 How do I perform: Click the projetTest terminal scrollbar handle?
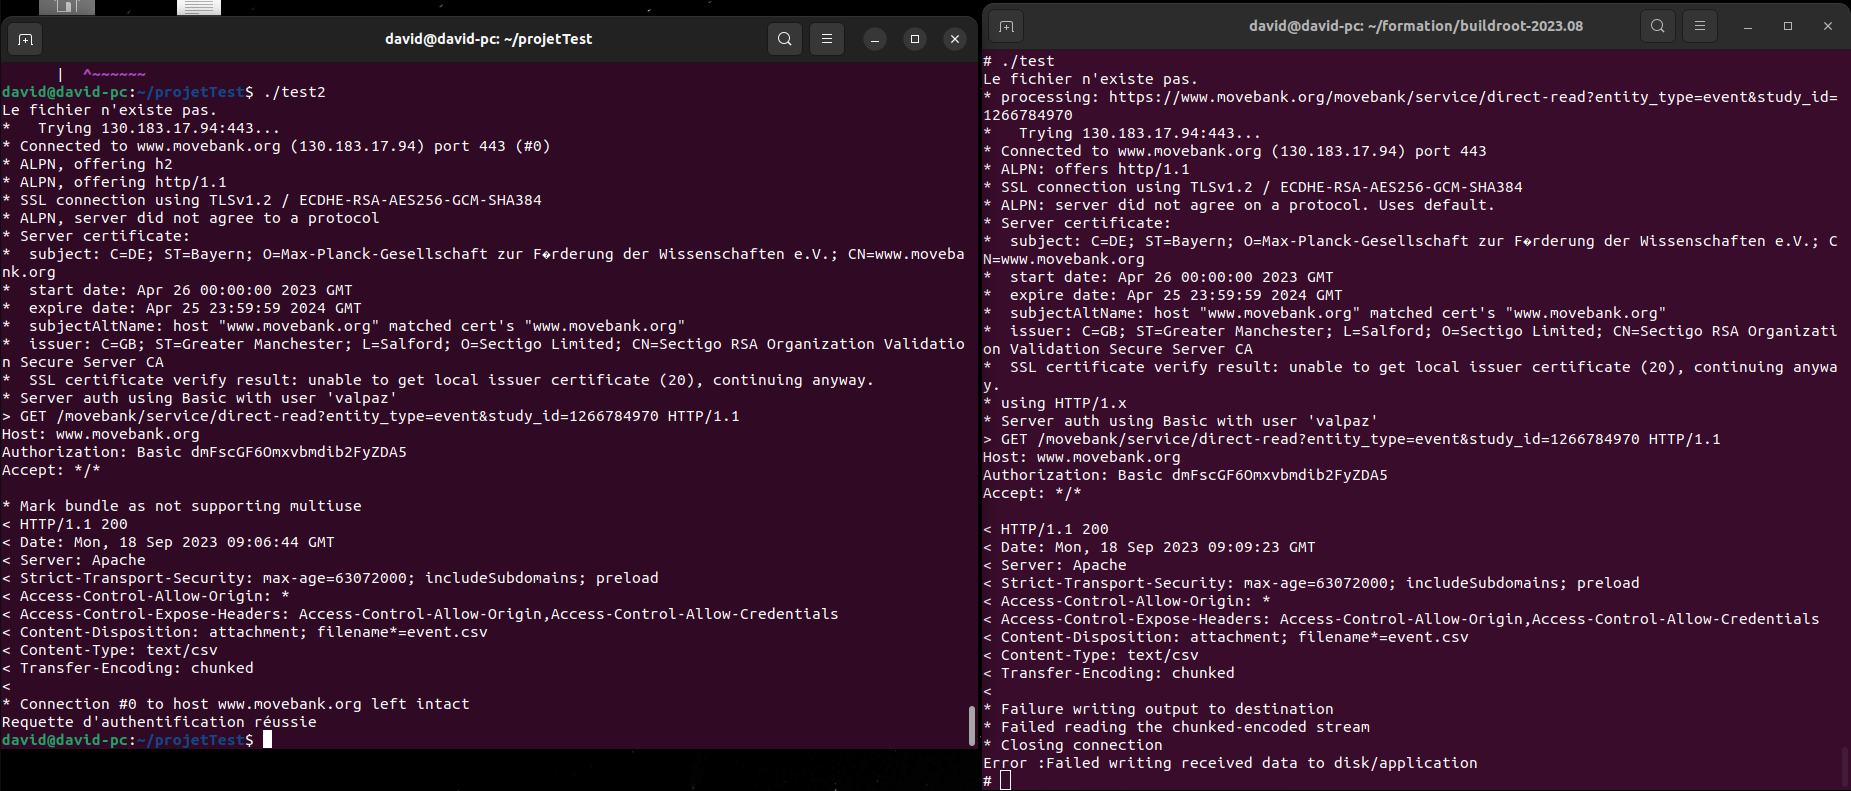coord(971,726)
